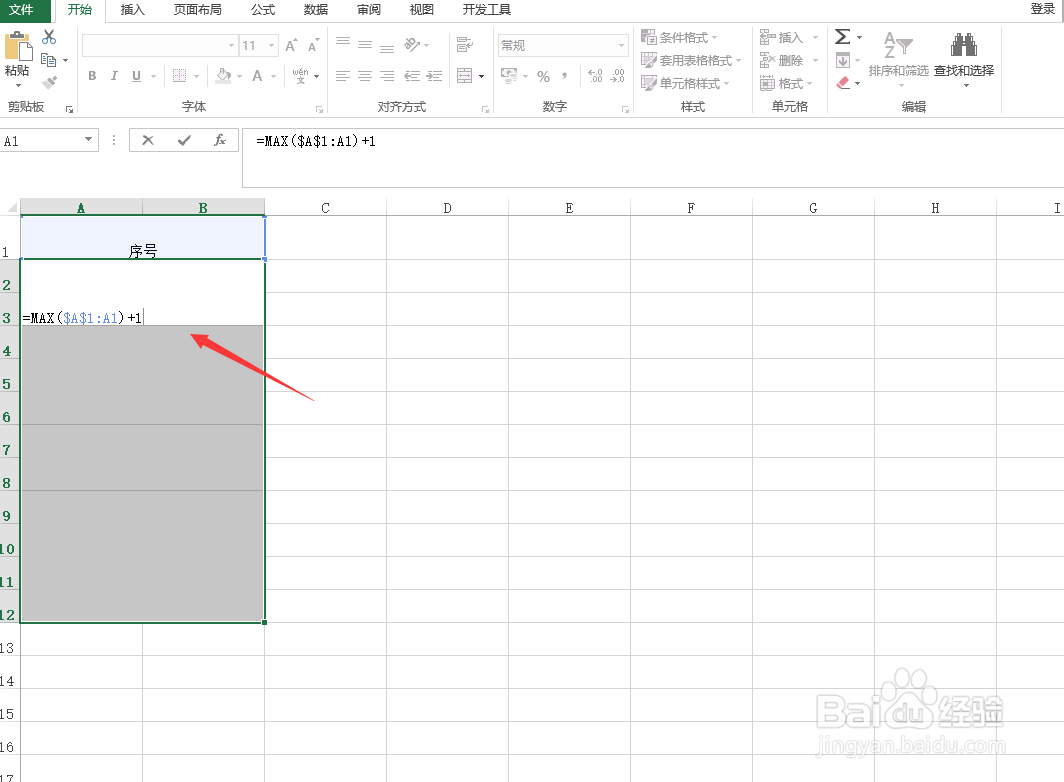Open the 删除 cells delete dropdown
The image size is (1064, 782).
click(x=788, y=60)
